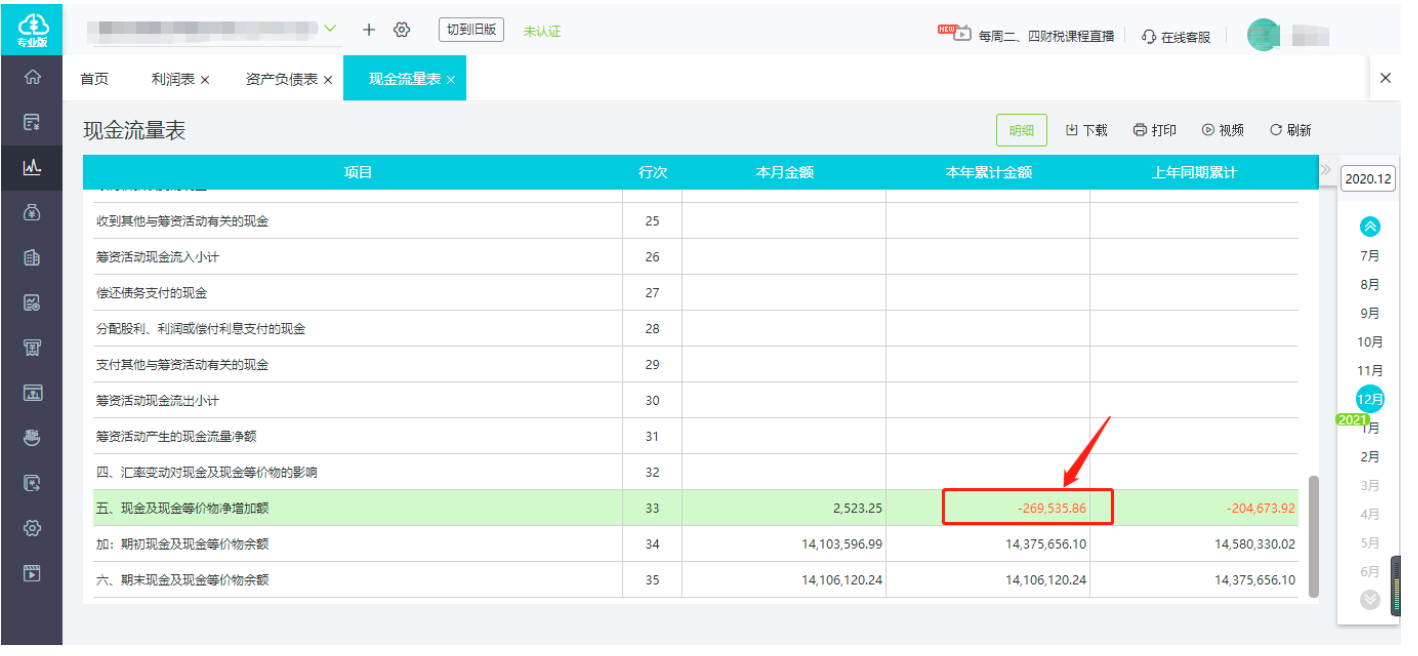
Task: Refresh the table with 刷新
Action: click(x=1290, y=130)
